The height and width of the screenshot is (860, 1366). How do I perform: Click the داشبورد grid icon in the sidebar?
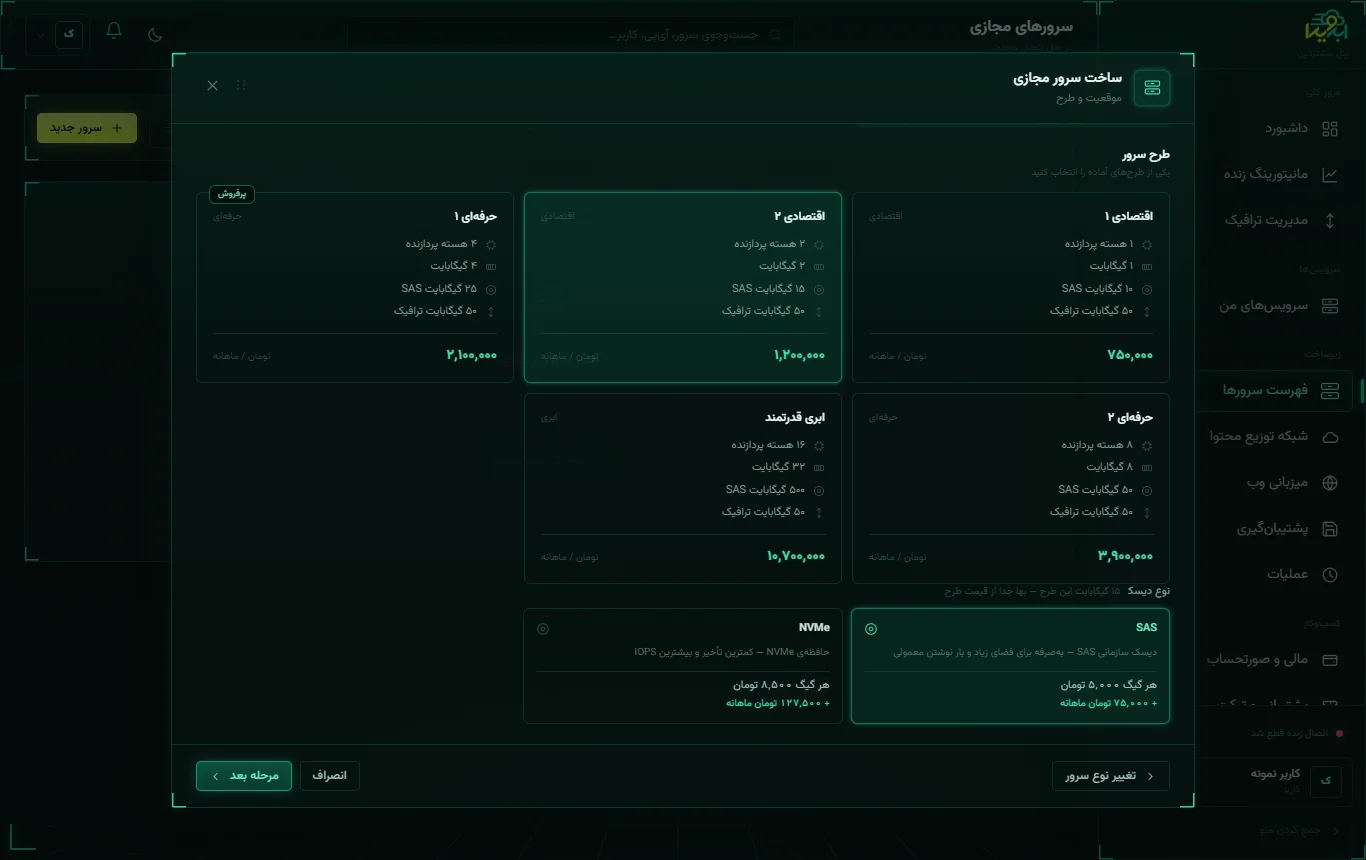[1329, 129]
